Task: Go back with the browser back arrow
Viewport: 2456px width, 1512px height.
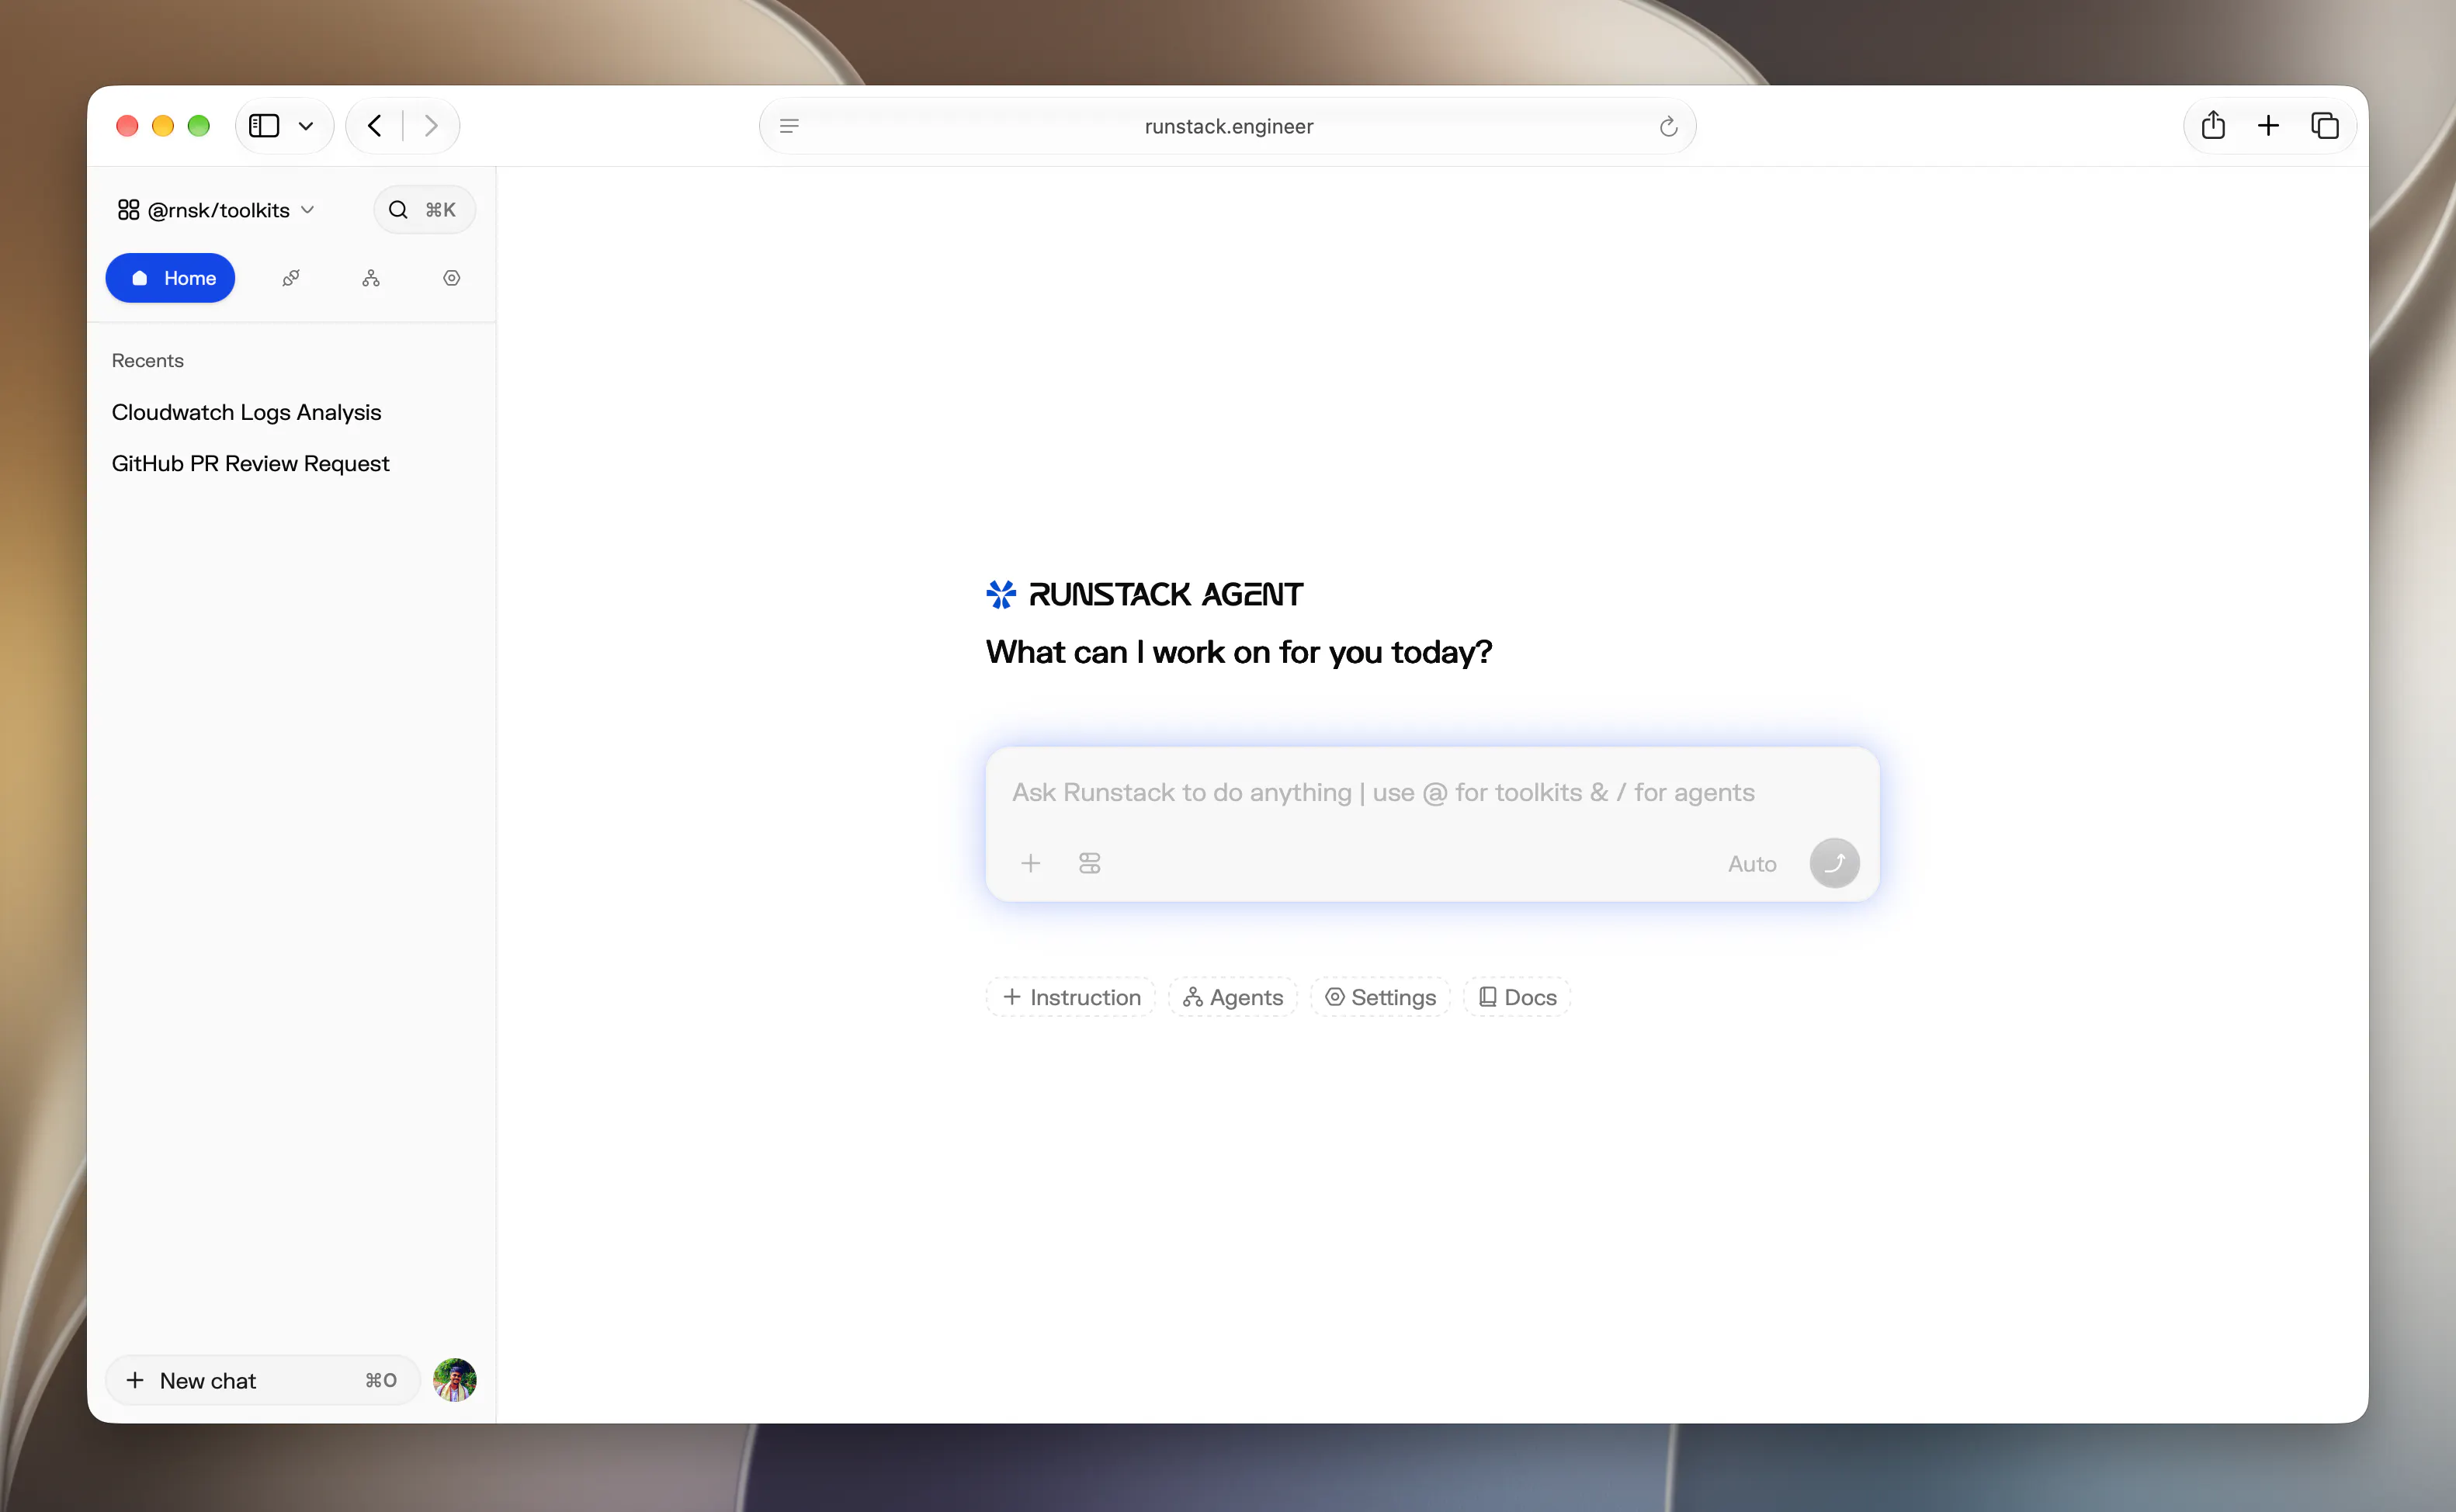Action: click(375, 126)
